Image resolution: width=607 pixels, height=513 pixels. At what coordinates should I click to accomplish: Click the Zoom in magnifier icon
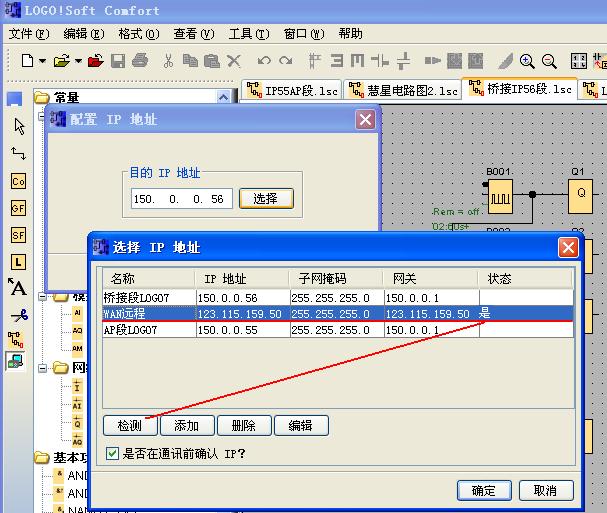coord(527,61)
